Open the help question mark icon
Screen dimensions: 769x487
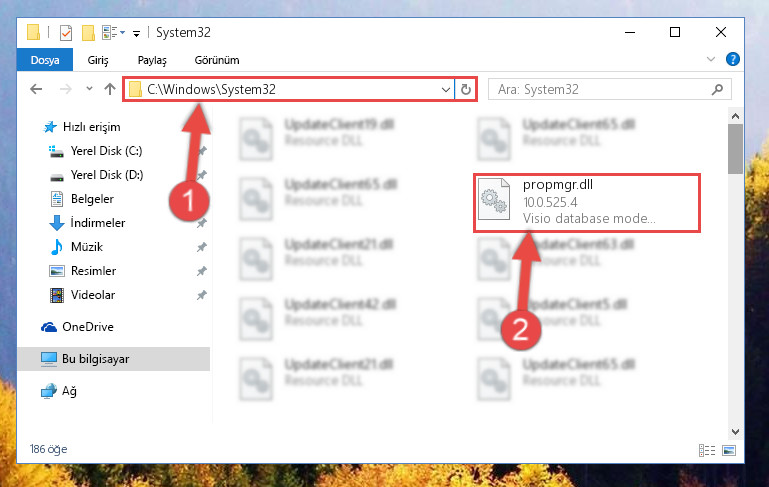point(732,60)
